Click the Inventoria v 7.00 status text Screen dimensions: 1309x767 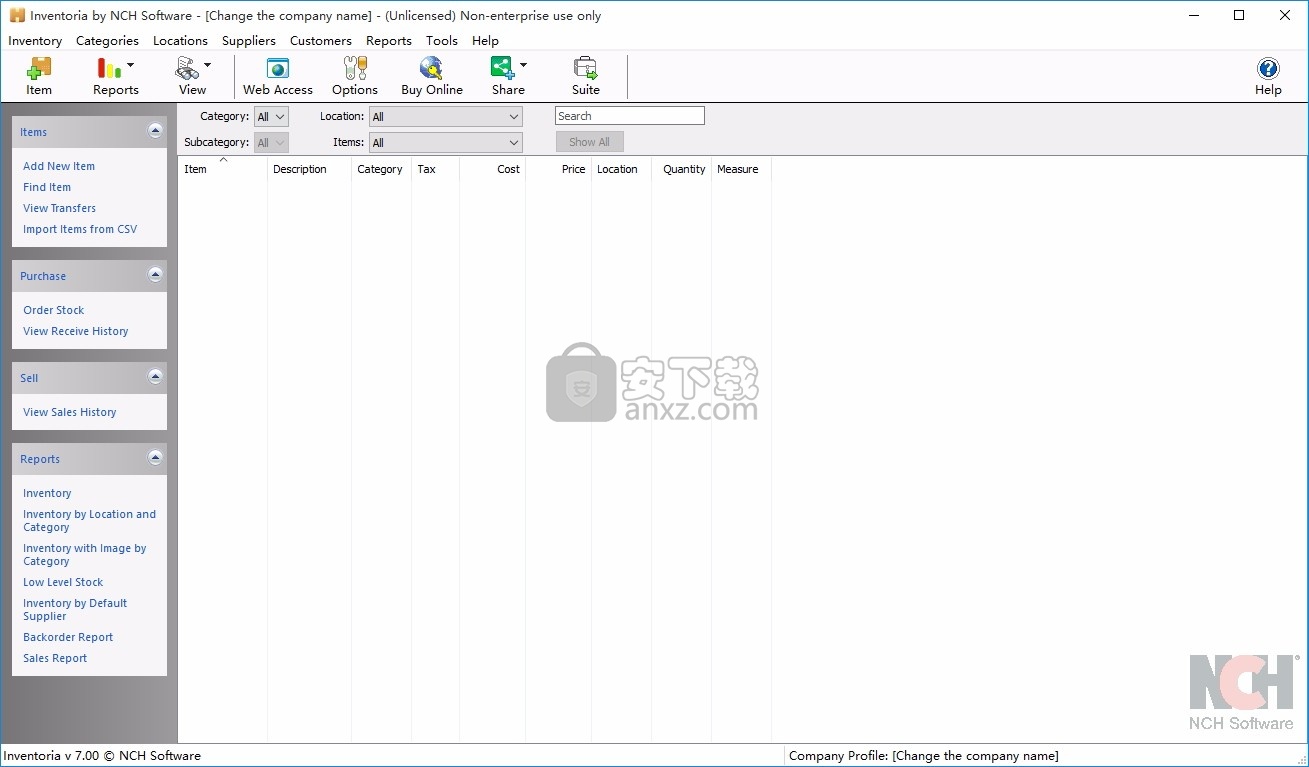tap(103, 756)
